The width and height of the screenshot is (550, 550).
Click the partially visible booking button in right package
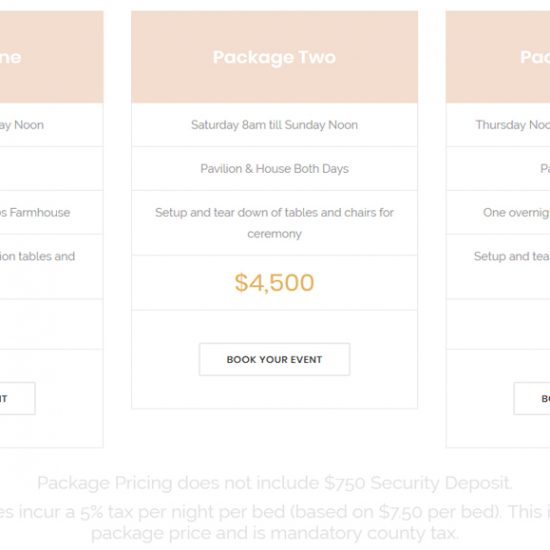(532, 398)
